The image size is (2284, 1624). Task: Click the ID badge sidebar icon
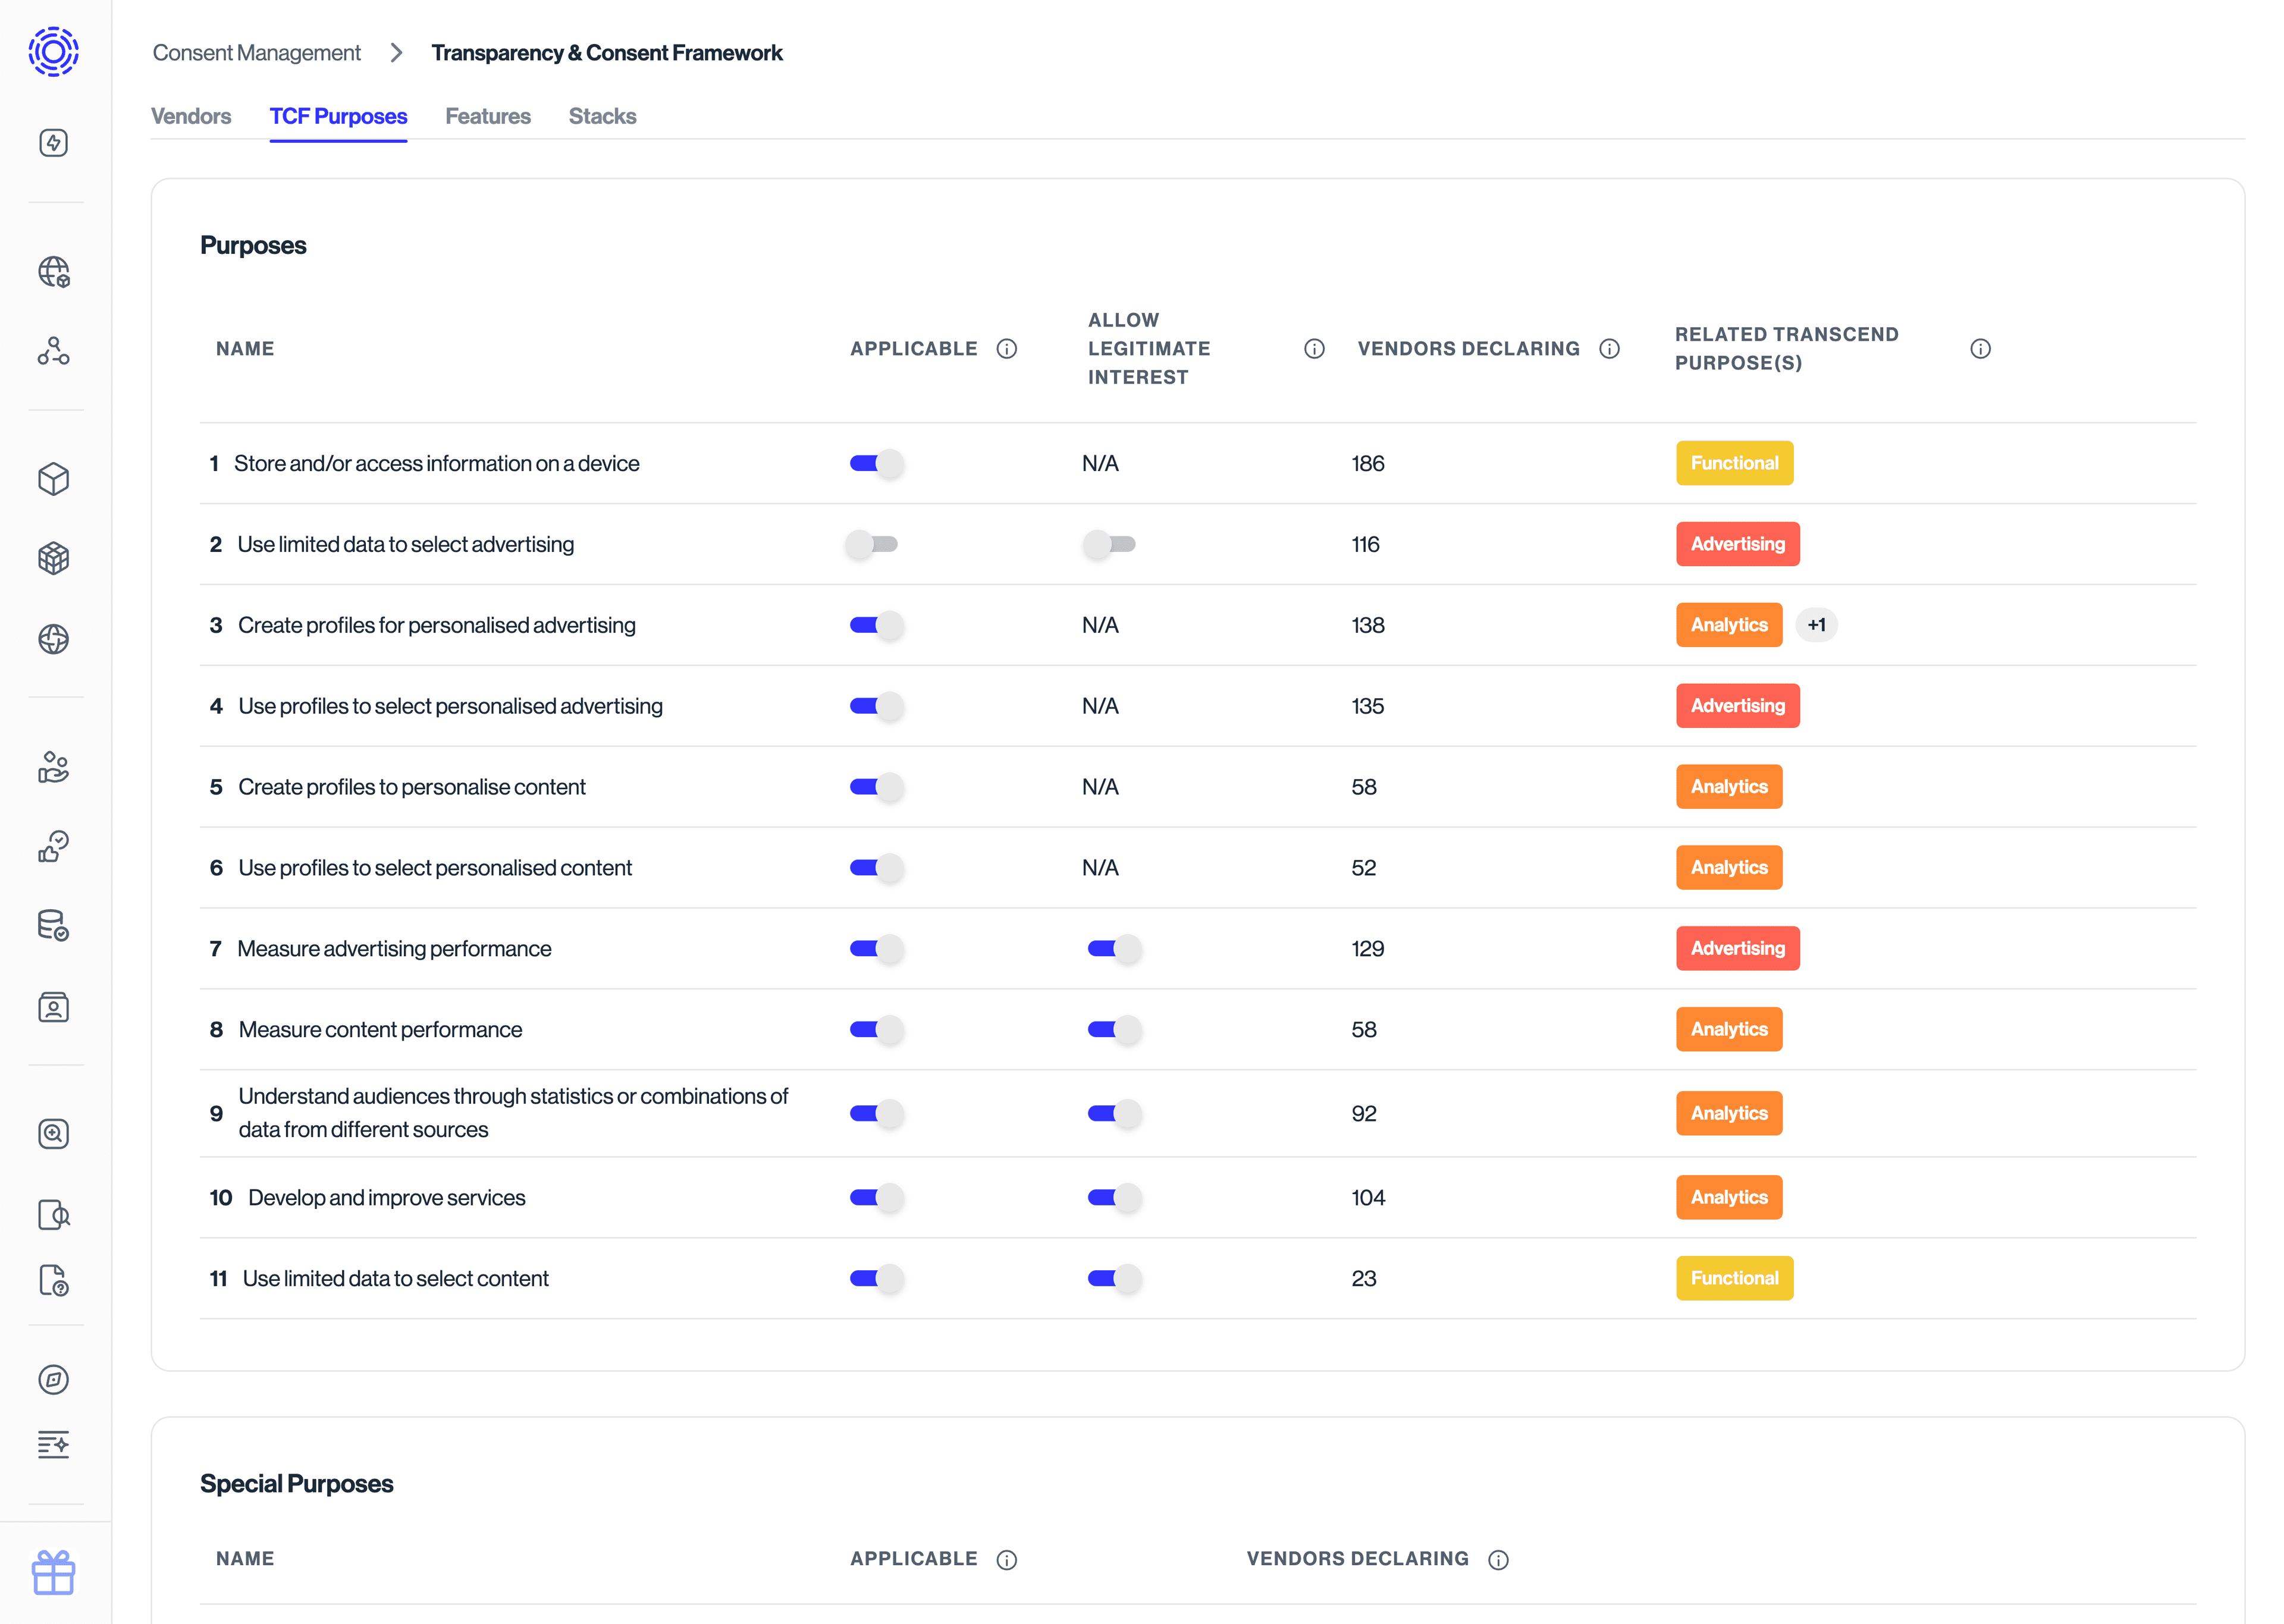coord(53,1007)
